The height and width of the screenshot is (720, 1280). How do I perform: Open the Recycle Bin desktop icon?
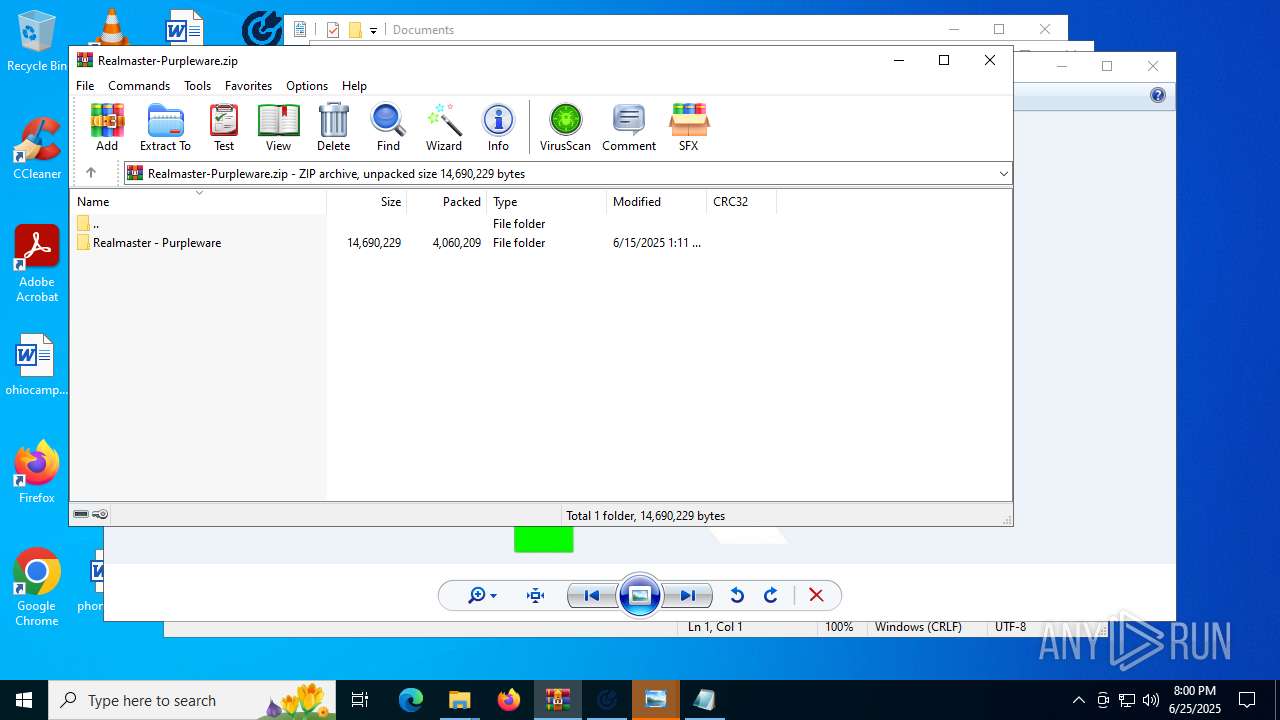[37, 42]
